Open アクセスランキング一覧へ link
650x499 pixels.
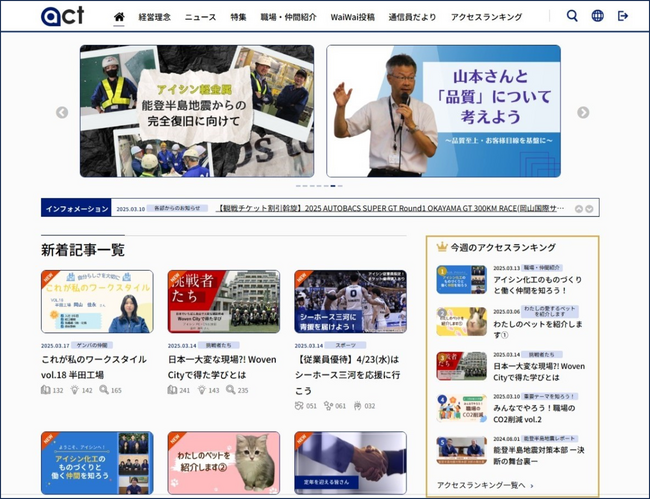(485, 485)
